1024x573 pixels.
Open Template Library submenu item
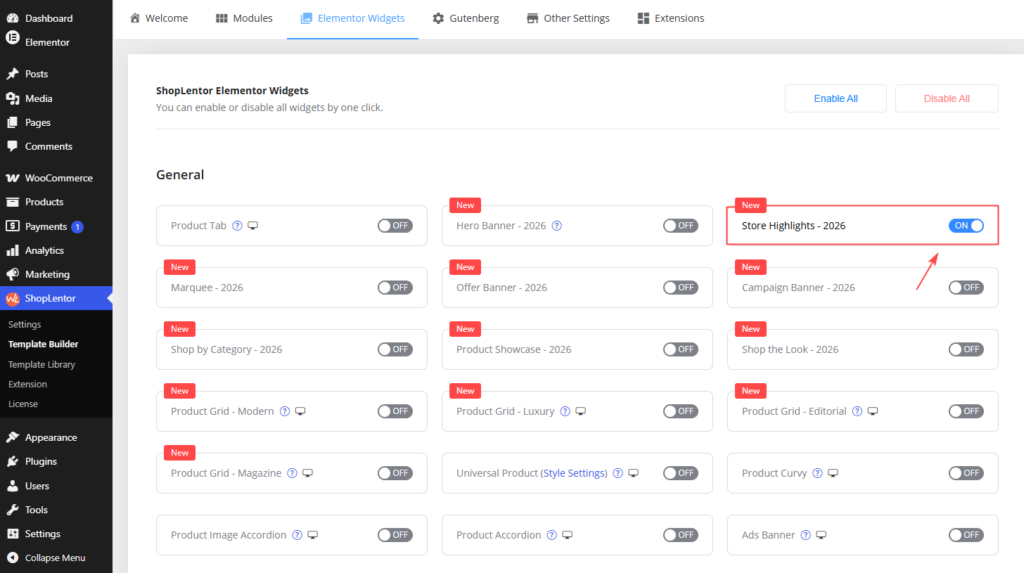click(x=42, y=365)
